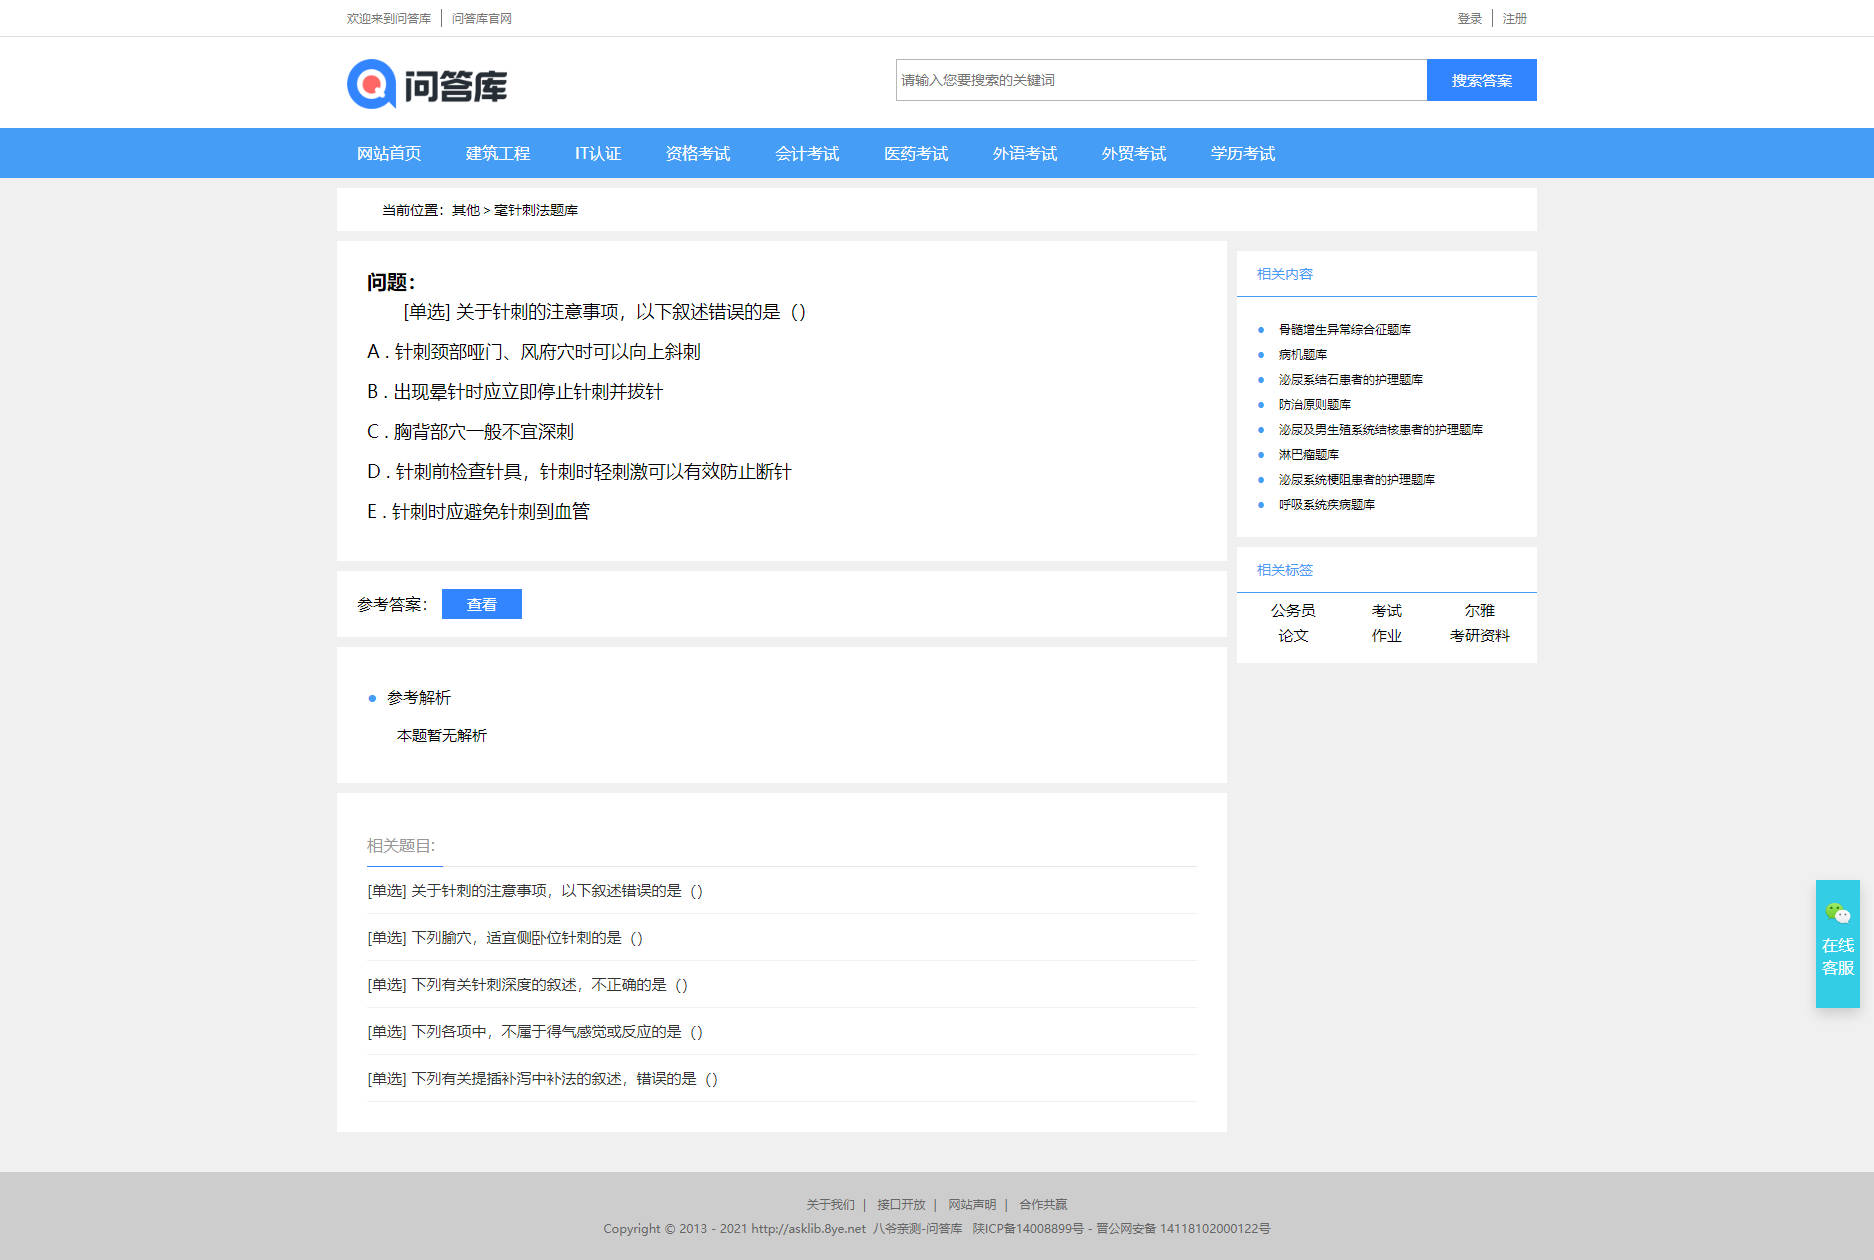Click the 问答库 logo icon
The image size is (1874, 1260).
point(427,84)
